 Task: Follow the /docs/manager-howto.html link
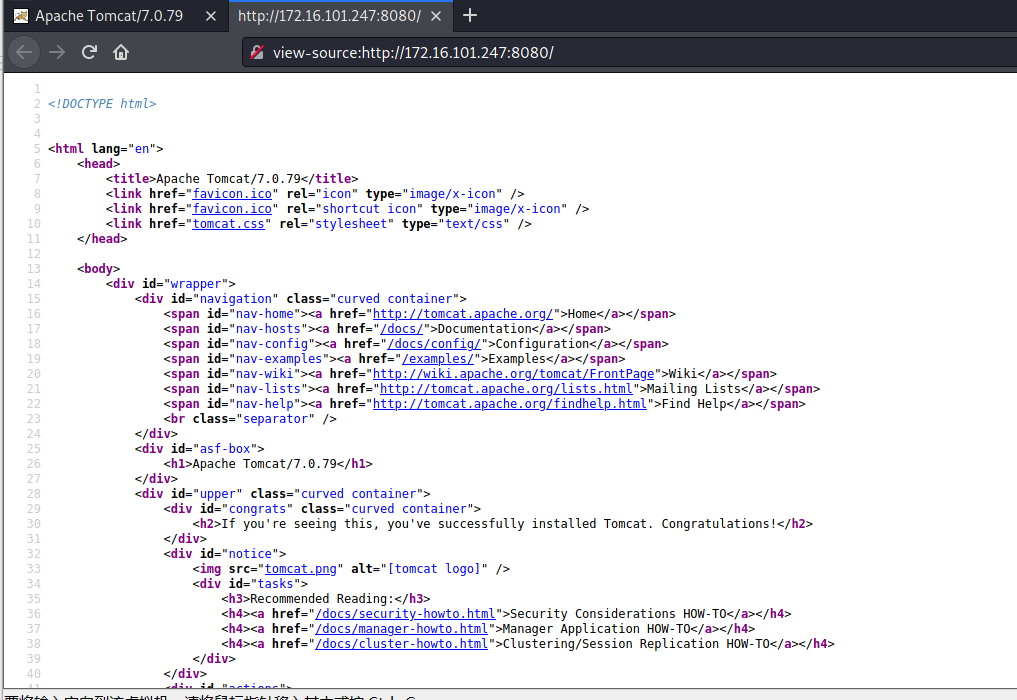[401, 629]
